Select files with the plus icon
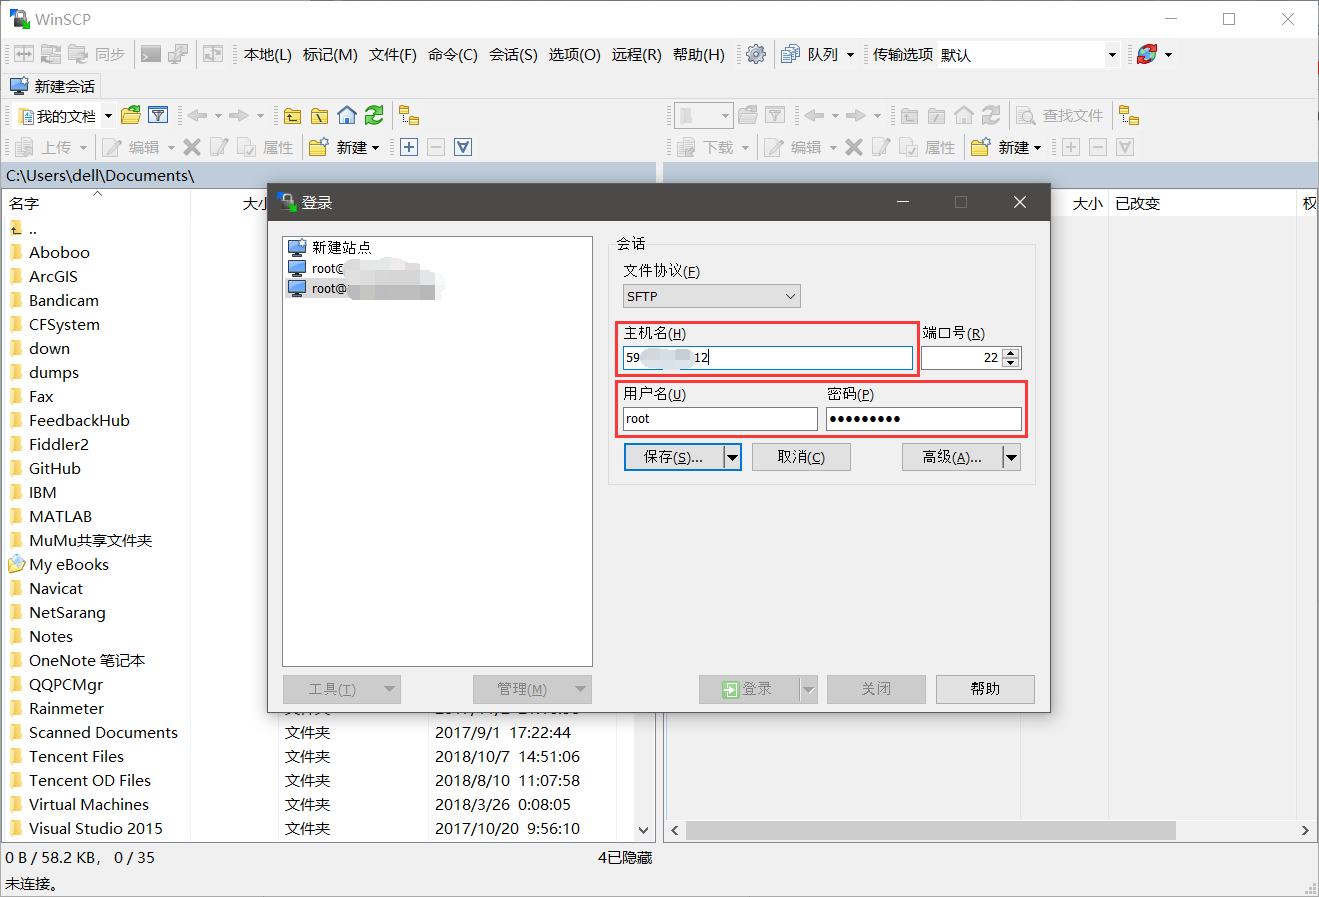This screenshot has height=897, width=1319. [409, 147]
